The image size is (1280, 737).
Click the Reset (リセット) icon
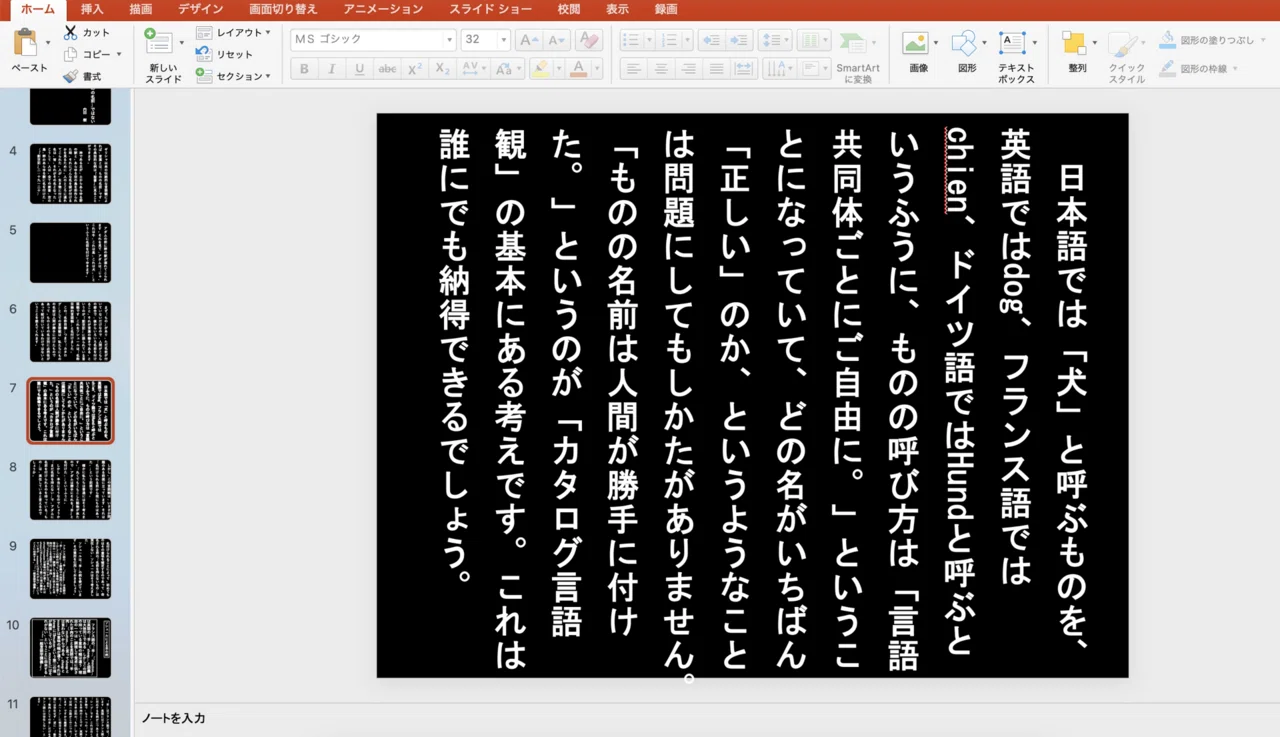[204, 54]
